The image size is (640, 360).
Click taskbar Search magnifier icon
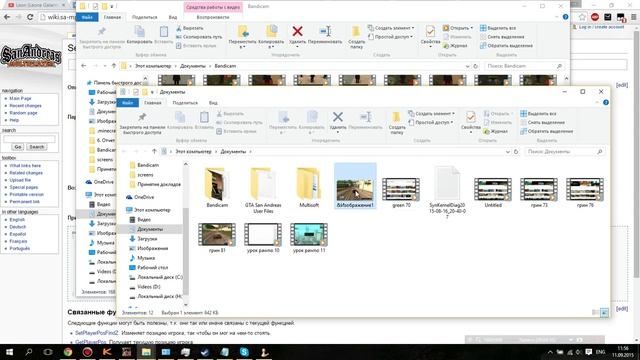[29, 352]
